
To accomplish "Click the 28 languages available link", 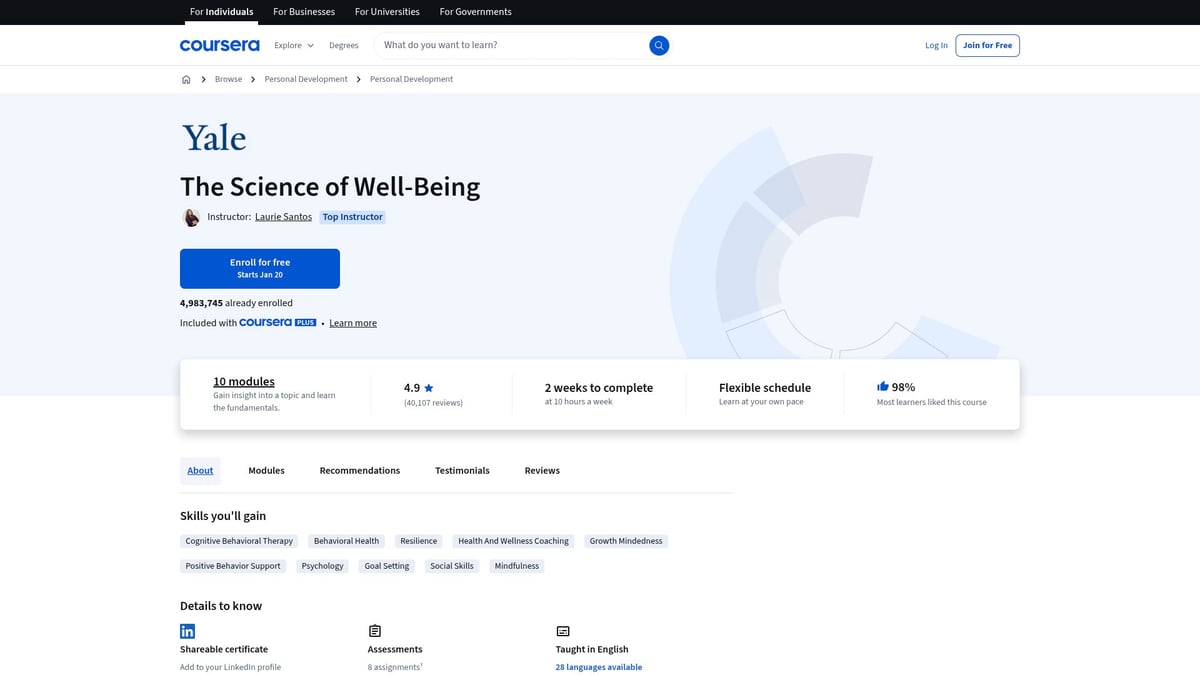I will pos(599,666).
